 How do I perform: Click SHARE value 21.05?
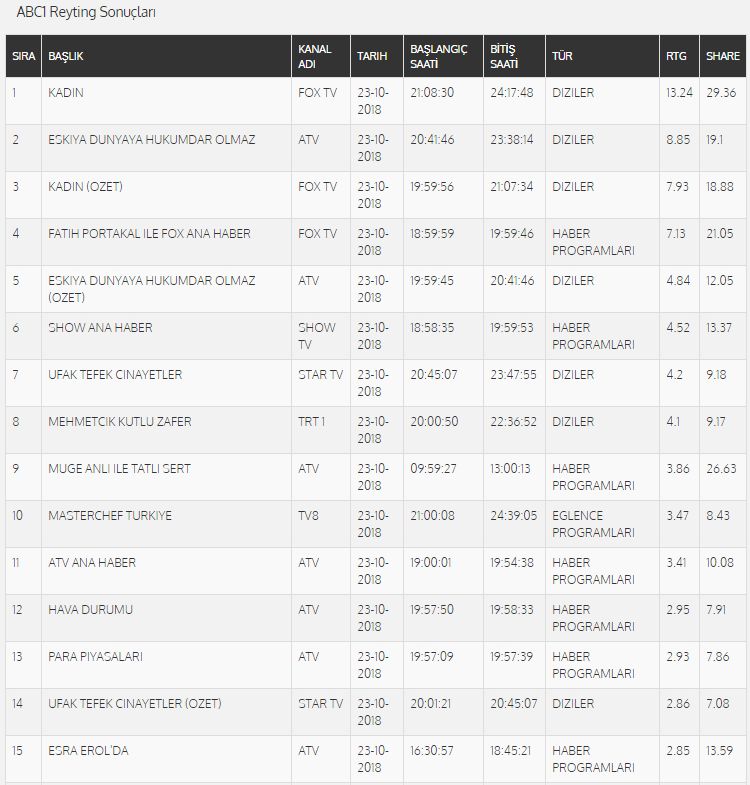720,234
